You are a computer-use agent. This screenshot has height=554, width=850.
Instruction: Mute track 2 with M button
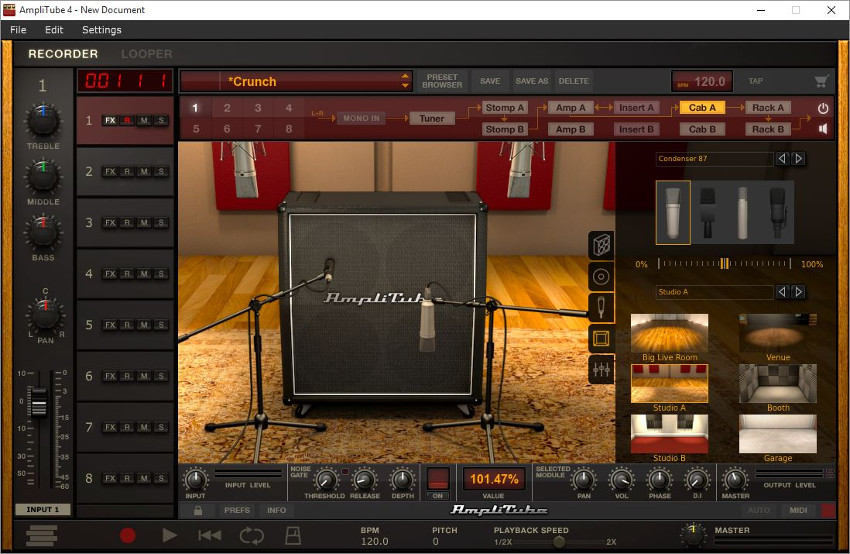[144, 172]
